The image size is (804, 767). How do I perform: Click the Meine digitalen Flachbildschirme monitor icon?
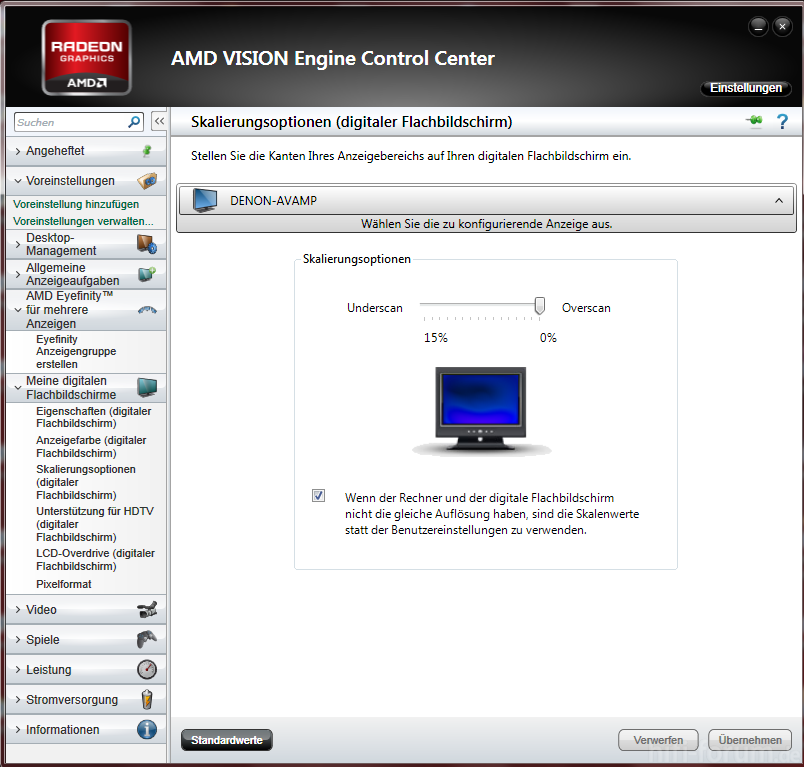click(x=147, y=388)
